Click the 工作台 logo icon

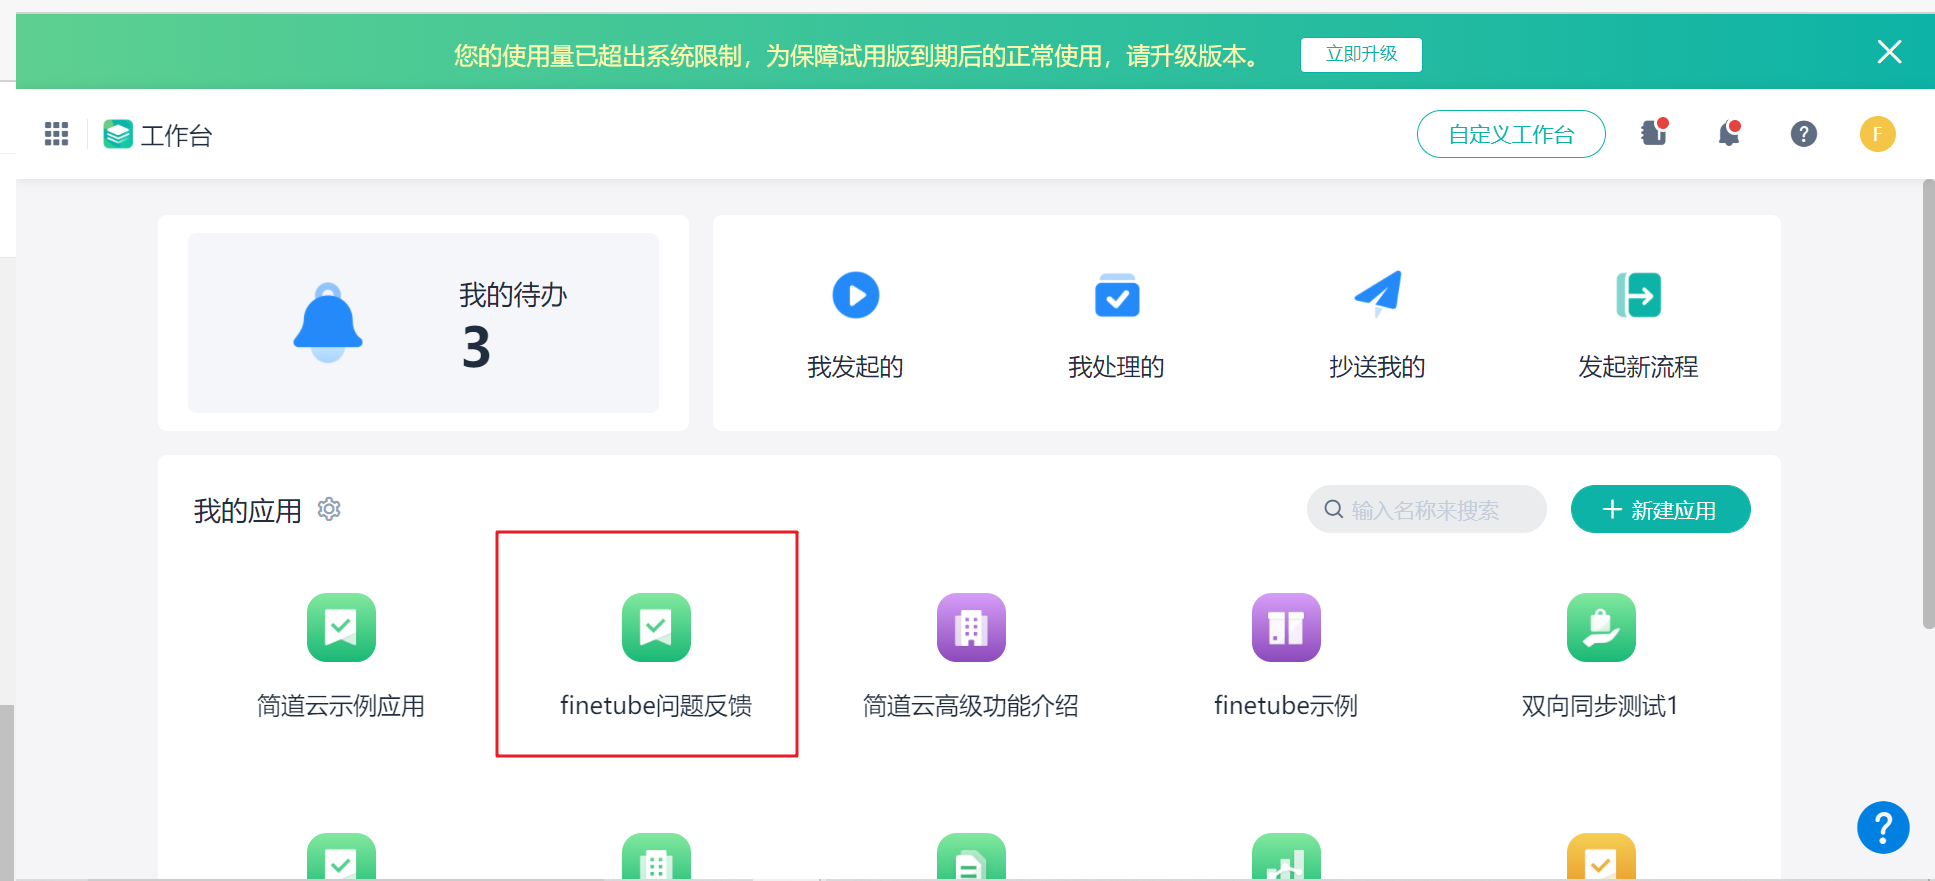118,134
